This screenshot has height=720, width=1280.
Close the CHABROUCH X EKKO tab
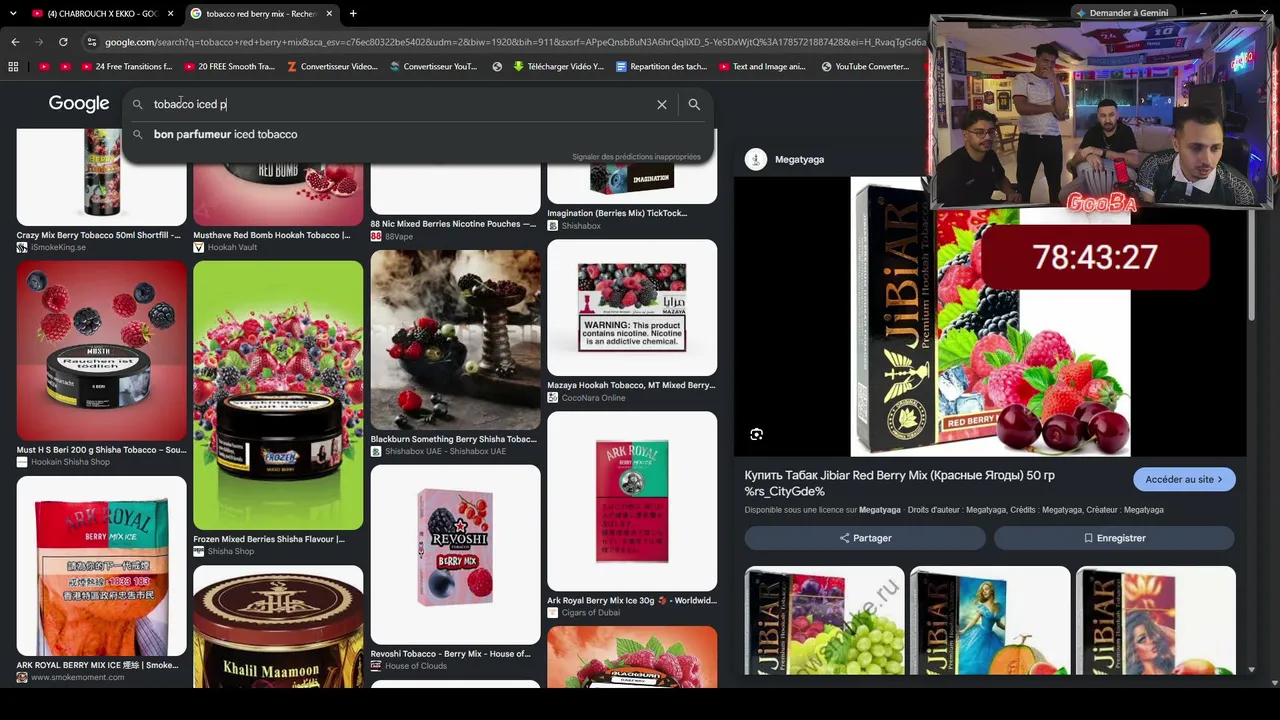pyautogui.click(x=170, y=14)
